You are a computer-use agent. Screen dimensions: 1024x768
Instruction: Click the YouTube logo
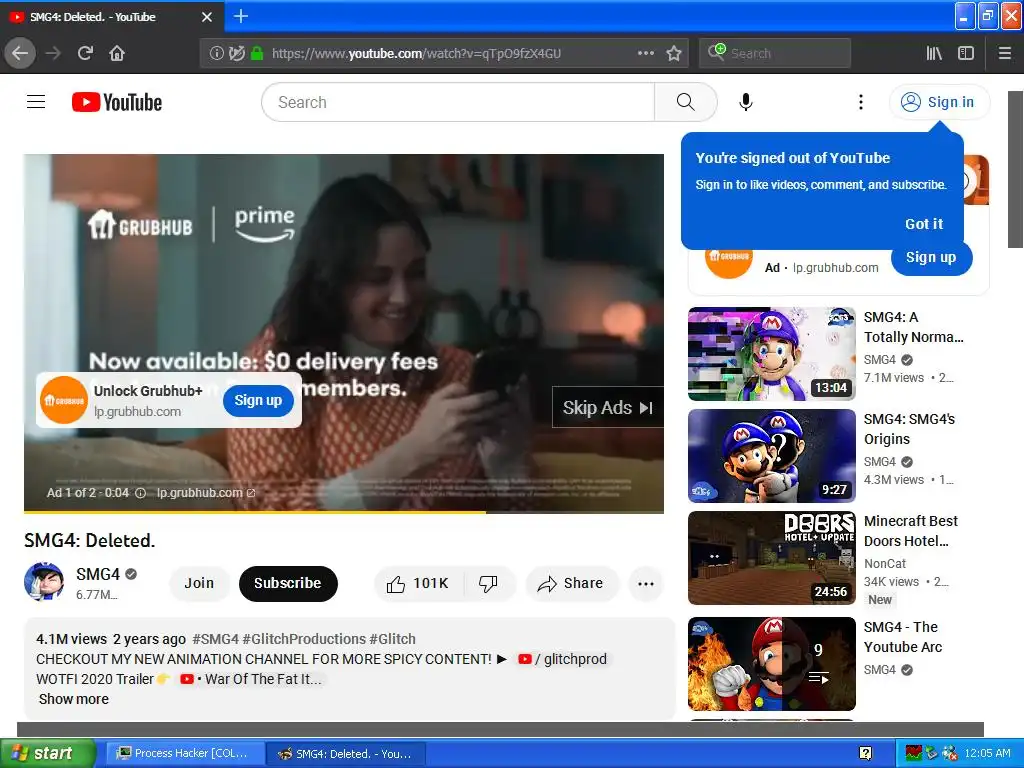coord(117,102)
